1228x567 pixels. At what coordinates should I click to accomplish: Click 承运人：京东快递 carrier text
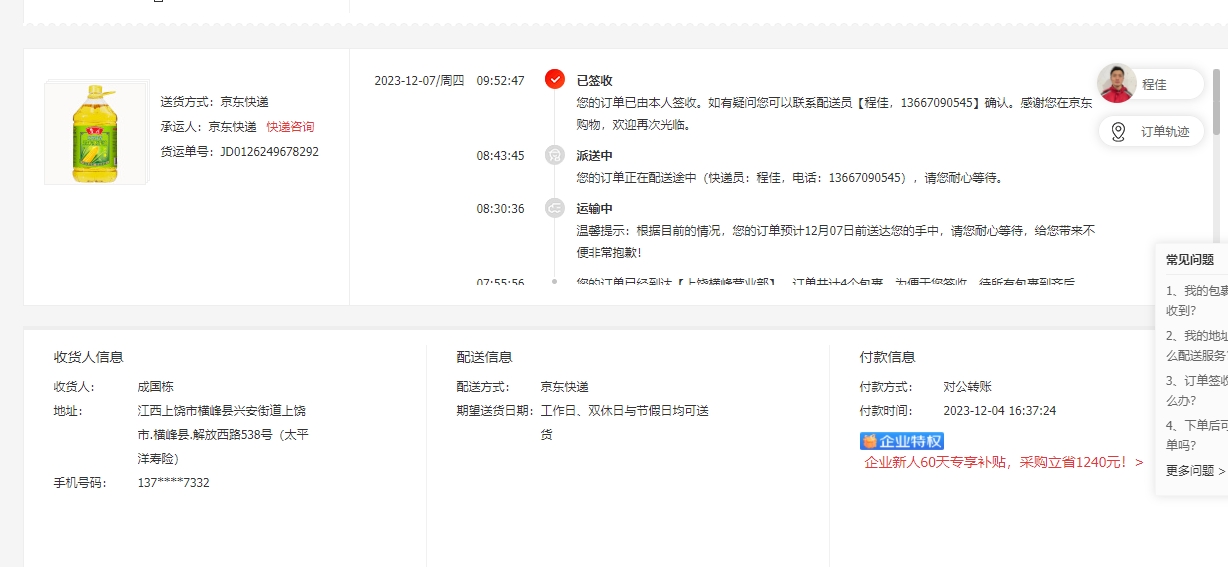(209, 127)
